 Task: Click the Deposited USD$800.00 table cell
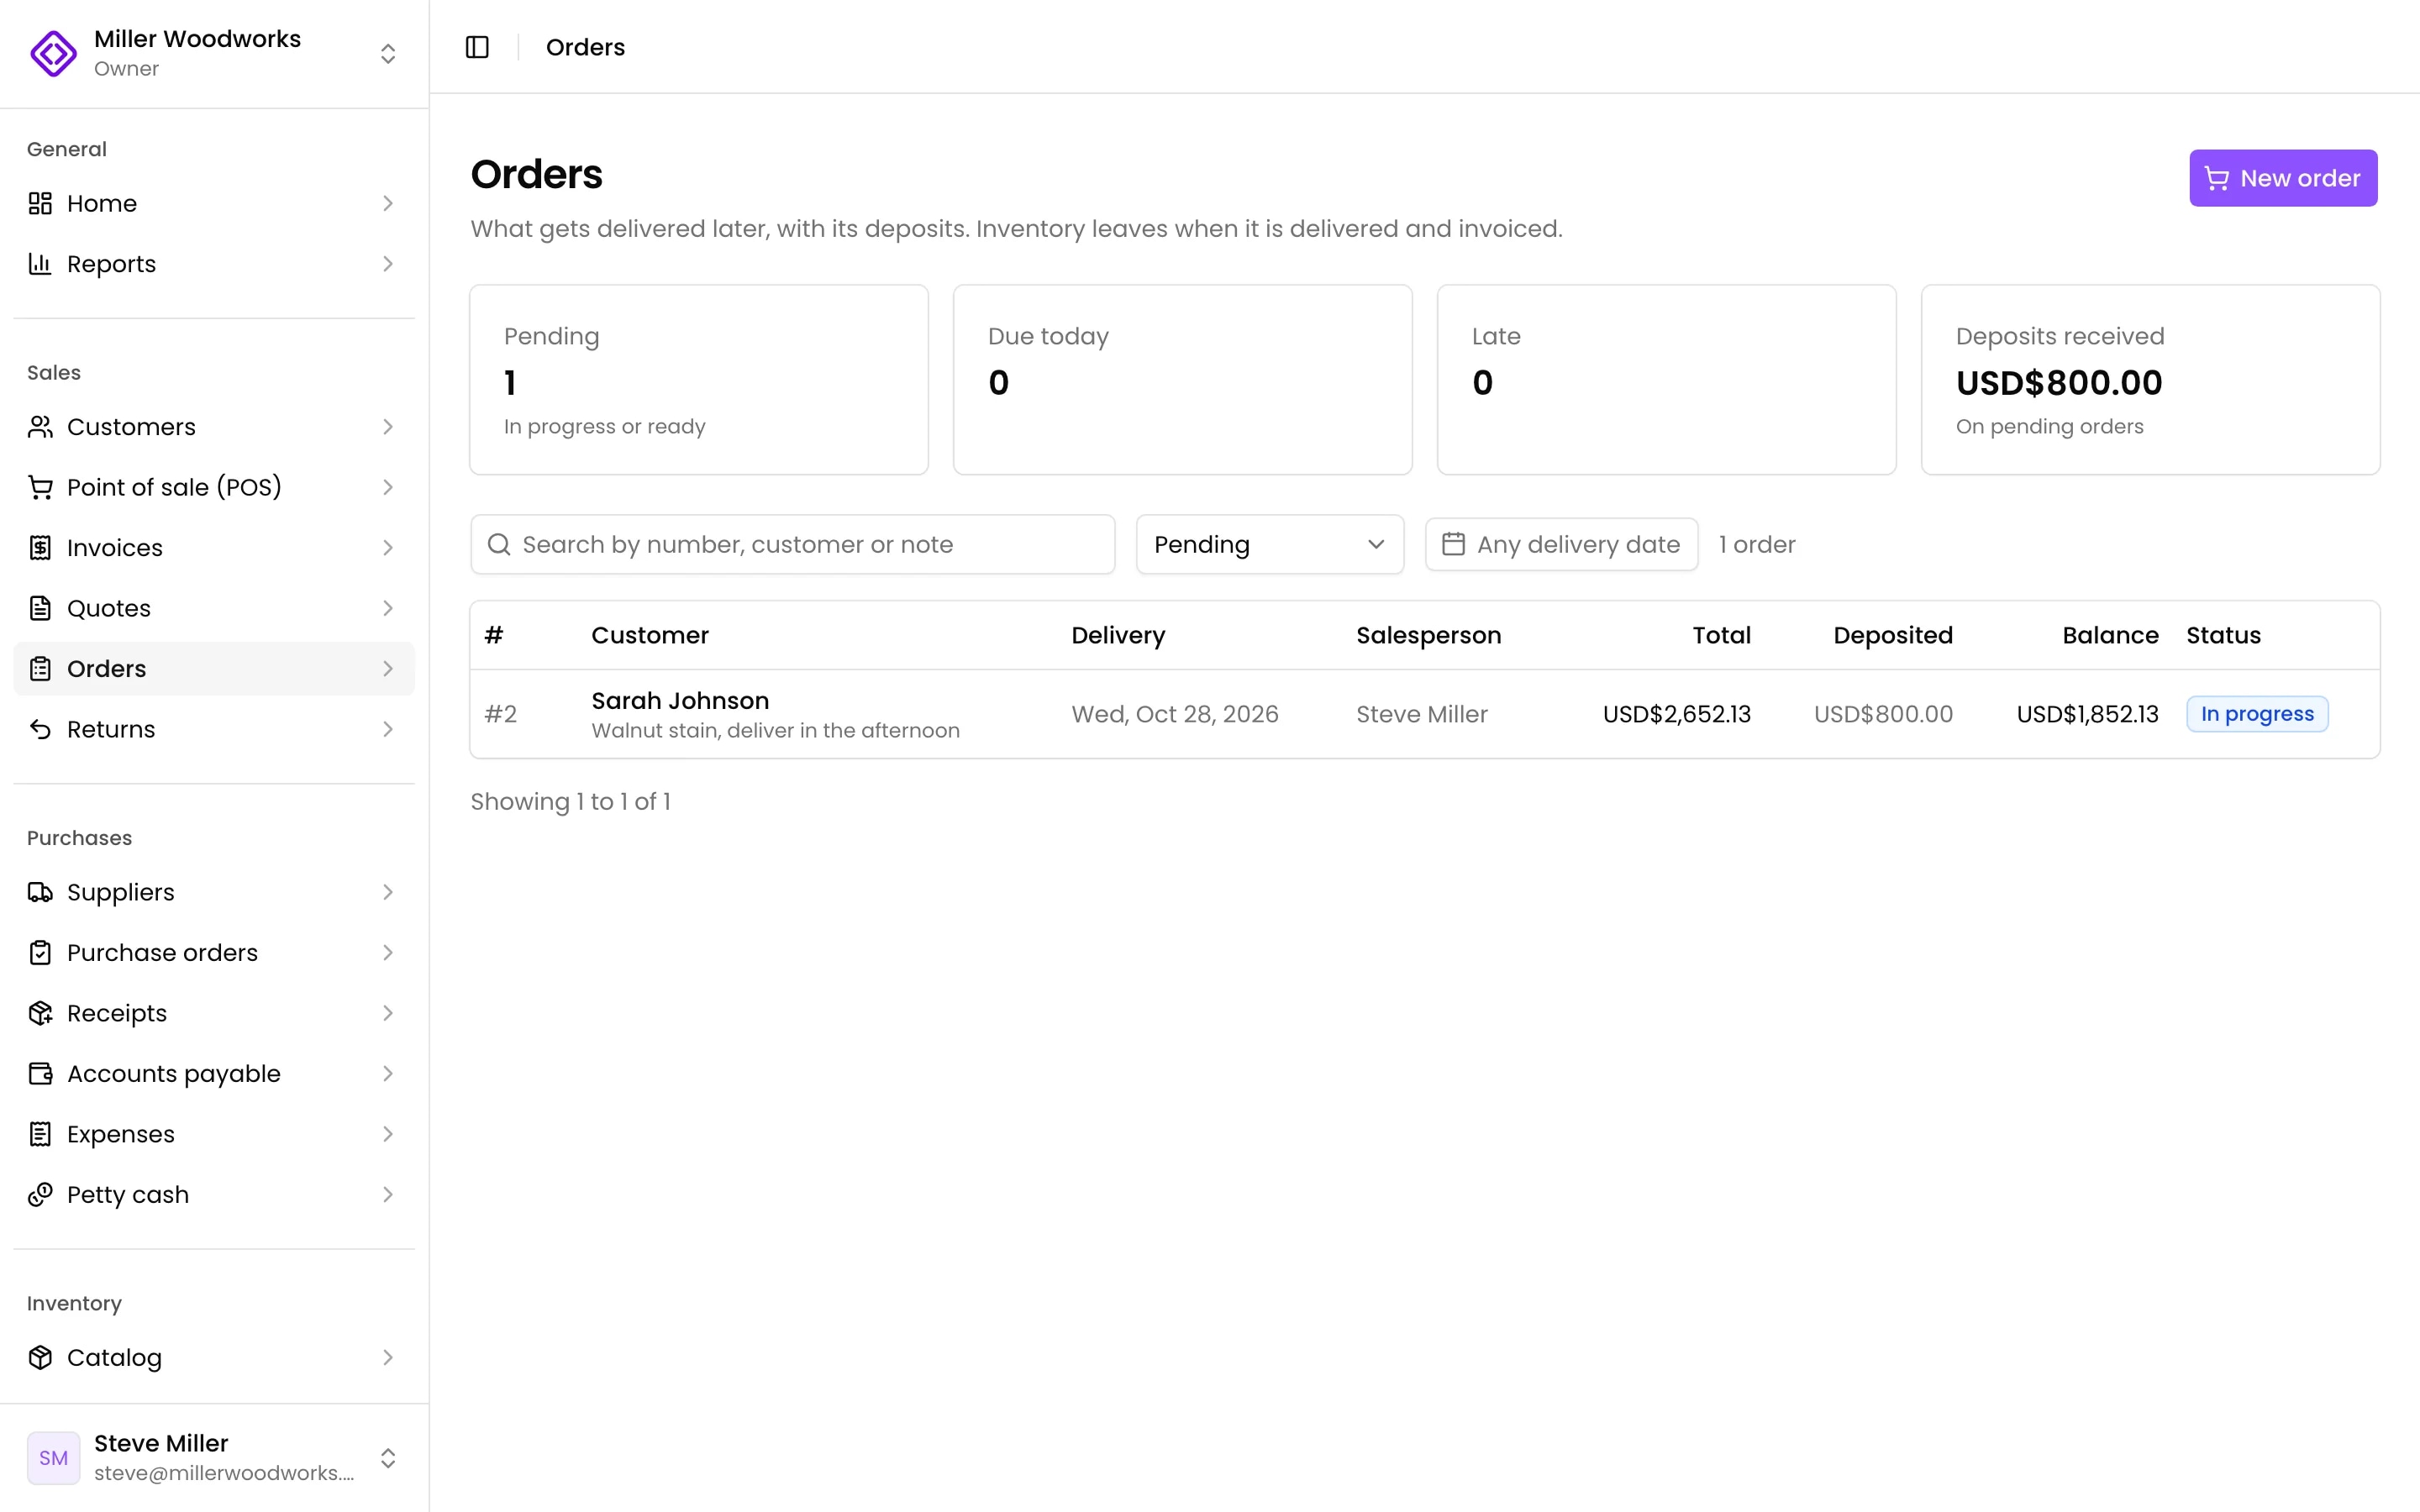(1883, 714)
